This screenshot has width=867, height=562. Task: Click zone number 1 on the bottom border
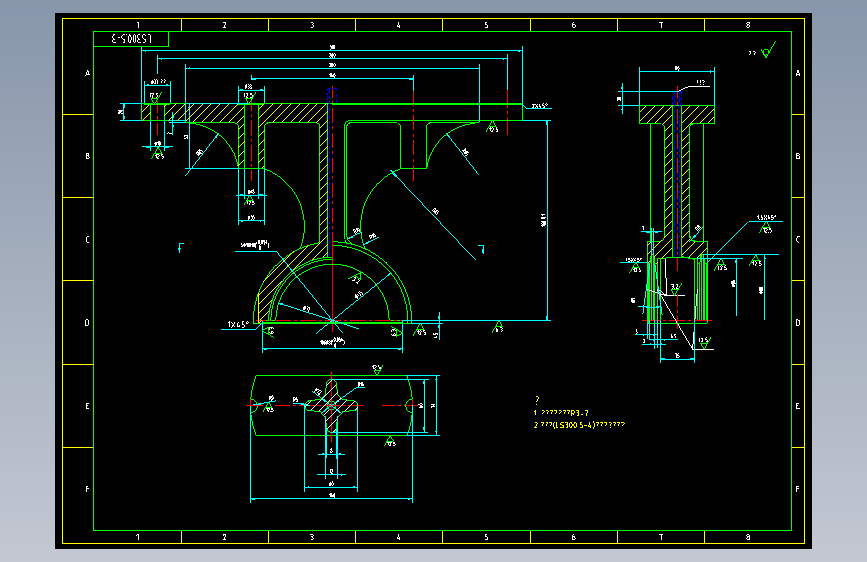(x=138, y=537)
